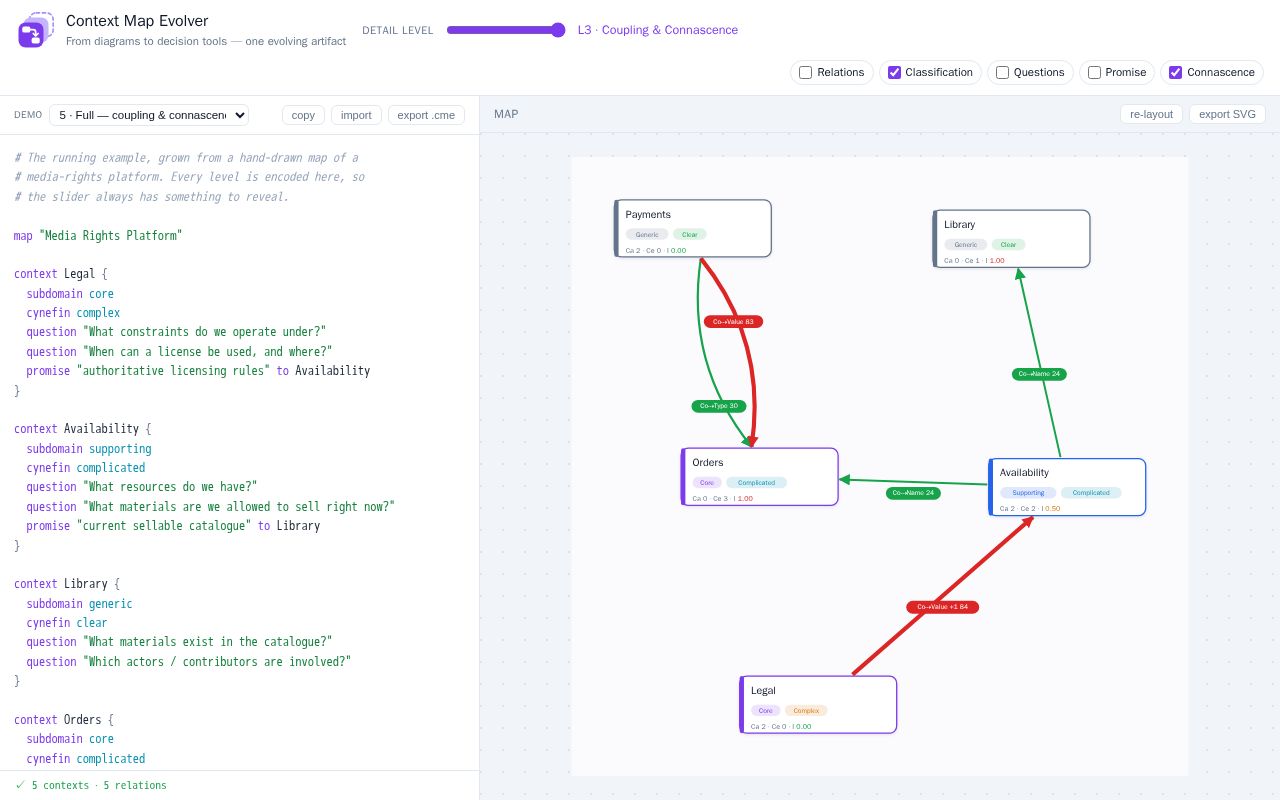
Task: Click the Core badge on the Orders node
Action: [707, 483]
